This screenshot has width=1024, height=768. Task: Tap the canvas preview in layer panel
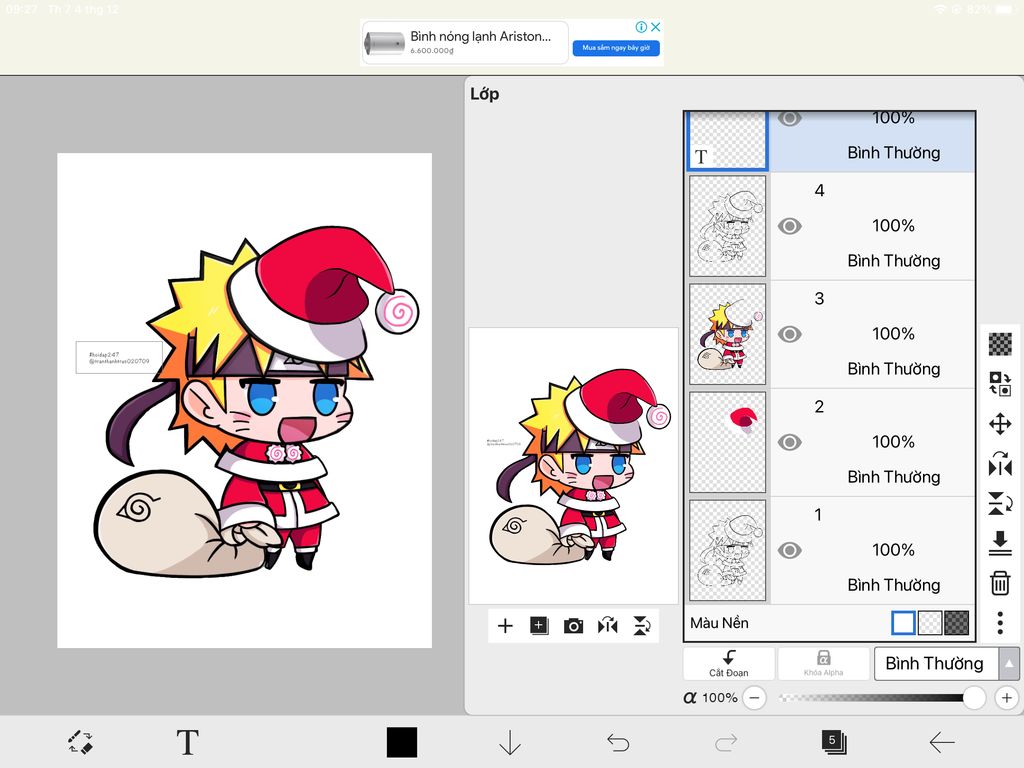click(573, 466)
